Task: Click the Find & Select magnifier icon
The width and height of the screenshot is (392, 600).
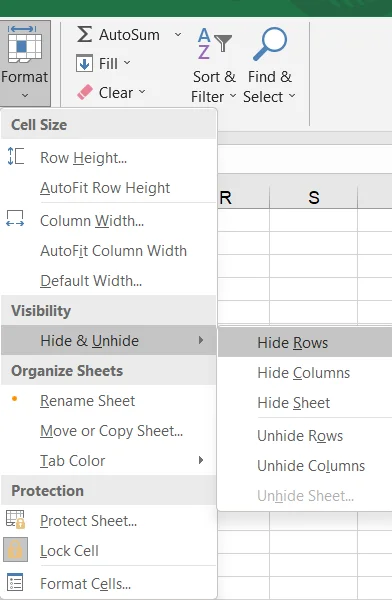Action: coord(270,43)
